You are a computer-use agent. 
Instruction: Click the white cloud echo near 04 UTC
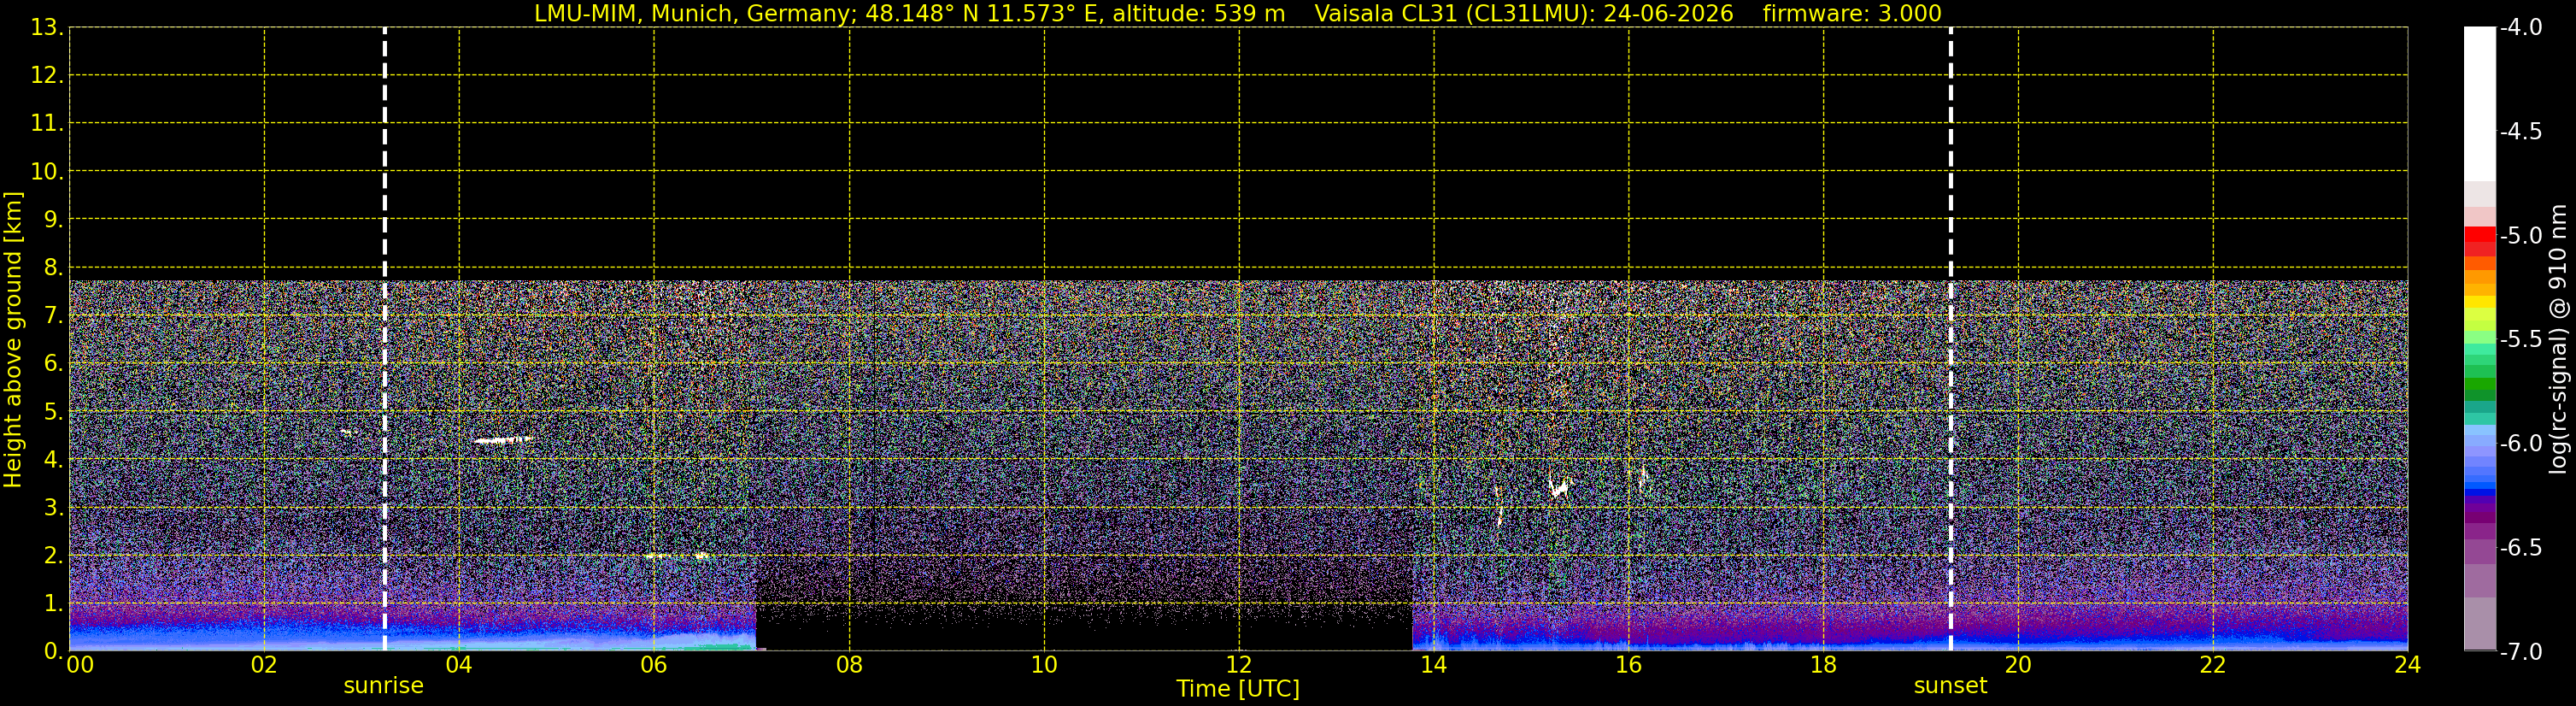coord(503,439)
